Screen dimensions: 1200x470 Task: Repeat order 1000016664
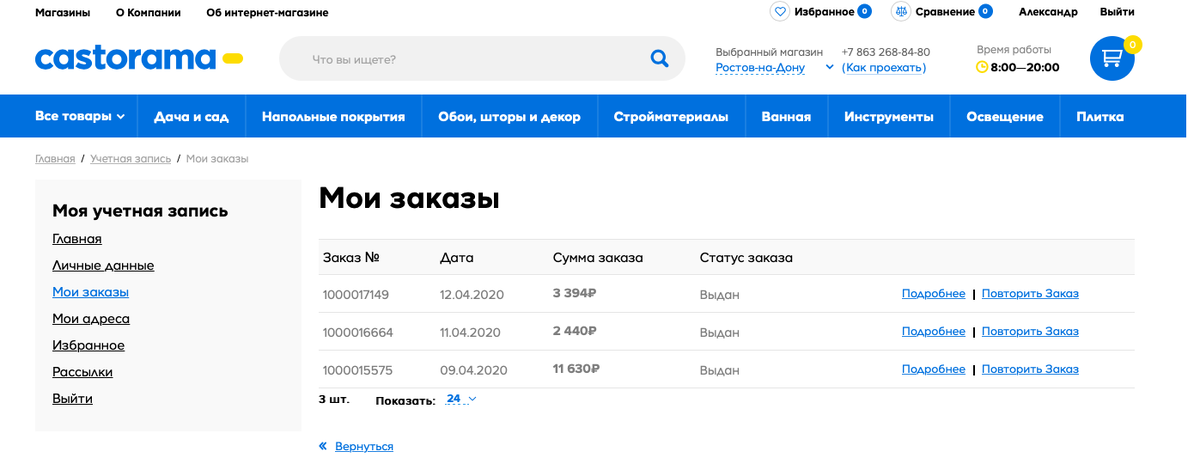click(1030, 332)
